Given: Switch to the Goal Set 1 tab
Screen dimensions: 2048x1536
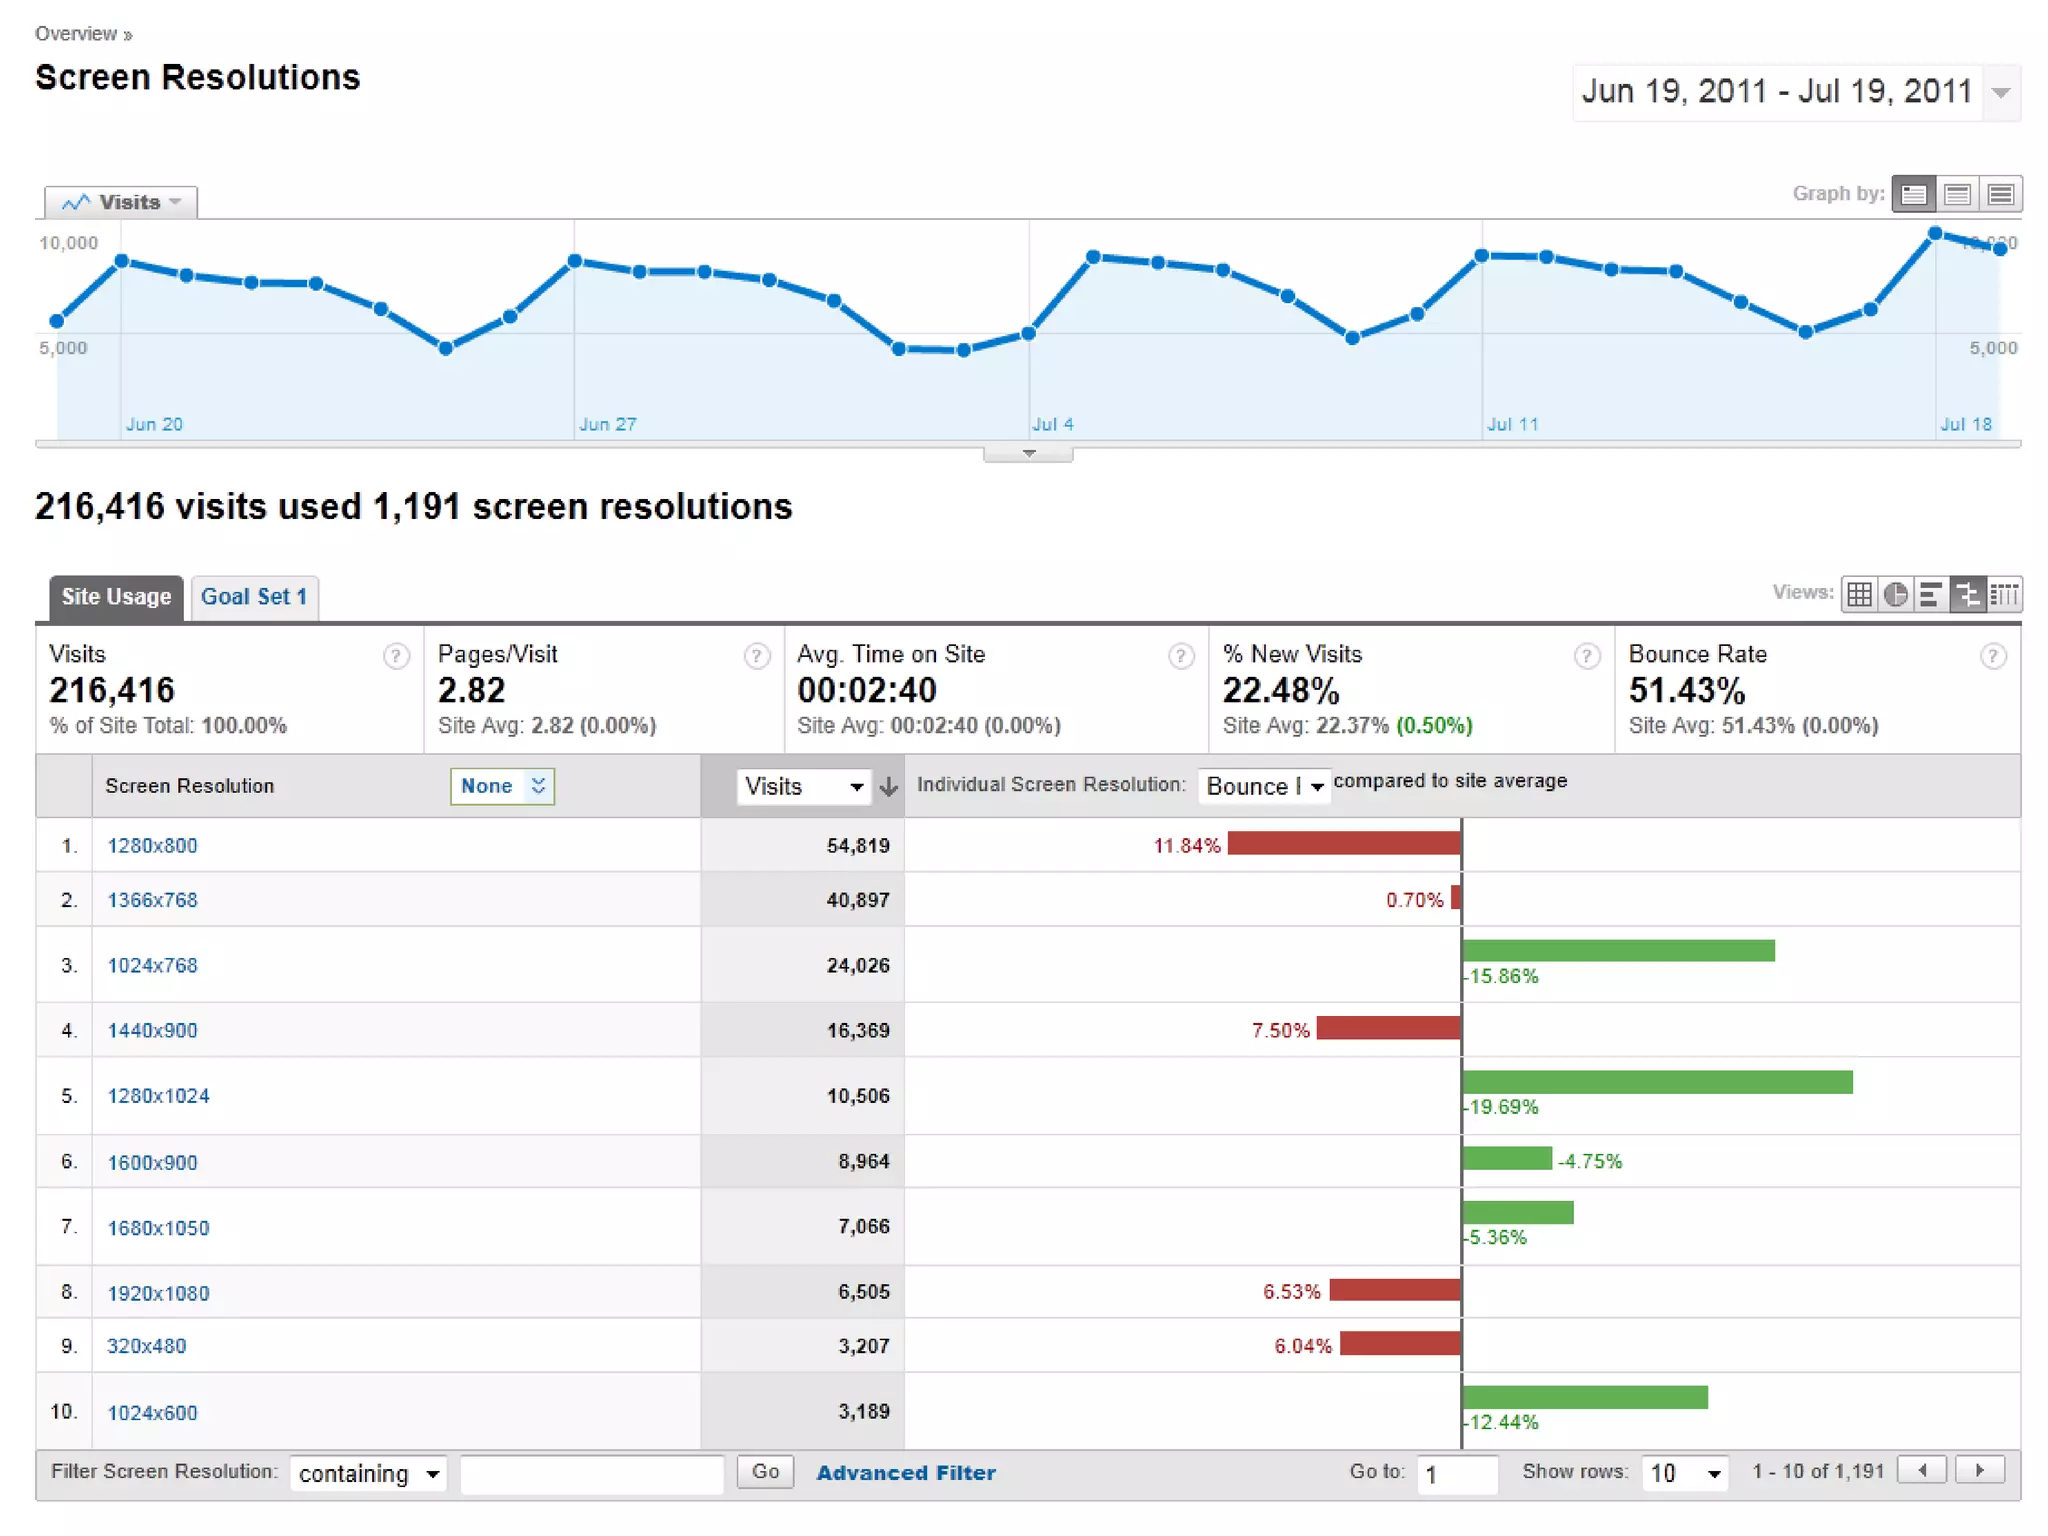Looking at the screenshot, I should pos(254,597).
